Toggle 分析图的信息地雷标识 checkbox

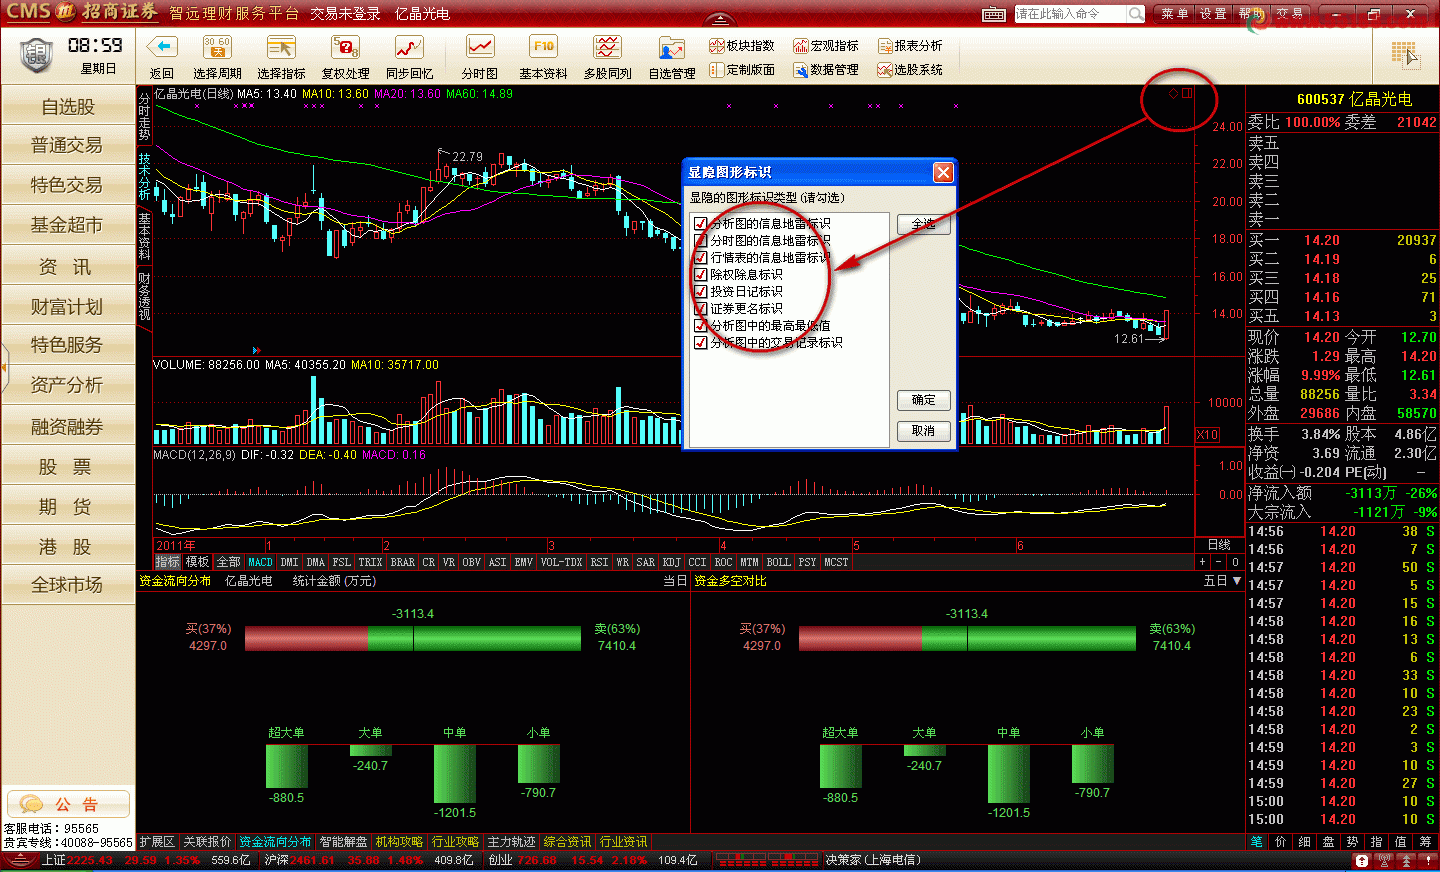click(701, 224)
